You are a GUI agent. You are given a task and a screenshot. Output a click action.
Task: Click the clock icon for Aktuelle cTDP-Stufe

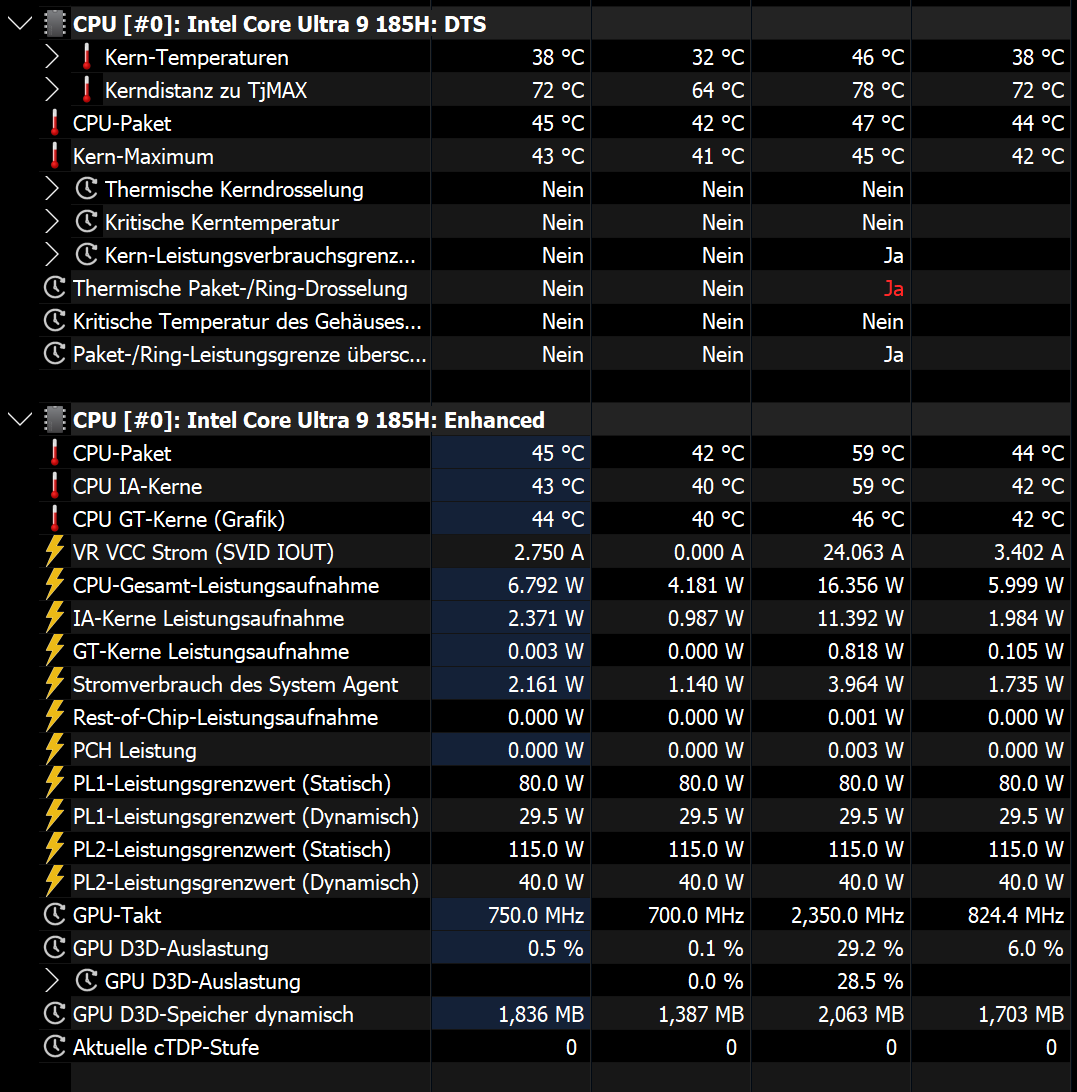point(54,1047)
